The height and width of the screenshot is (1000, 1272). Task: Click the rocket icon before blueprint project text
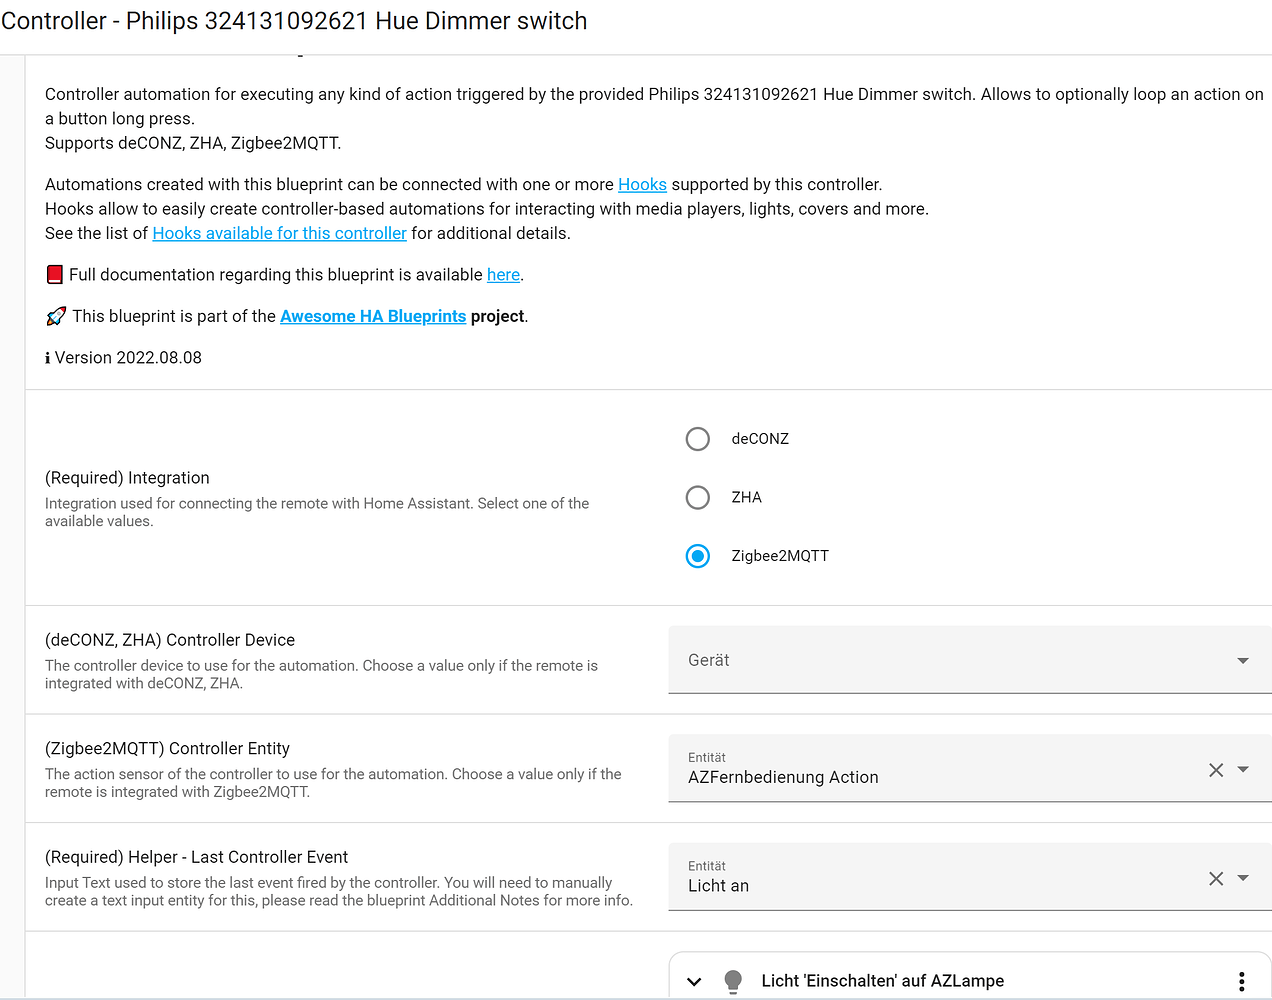pos(56,316)
